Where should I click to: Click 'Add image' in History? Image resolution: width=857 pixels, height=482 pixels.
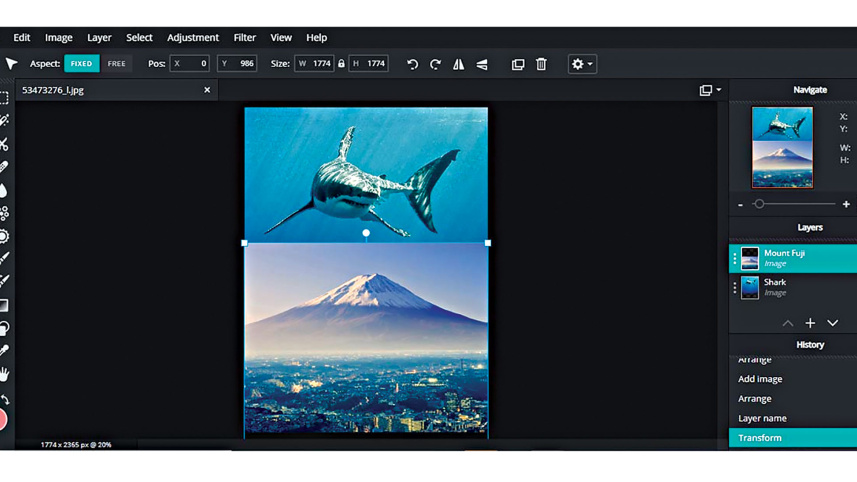coord(760,379)
